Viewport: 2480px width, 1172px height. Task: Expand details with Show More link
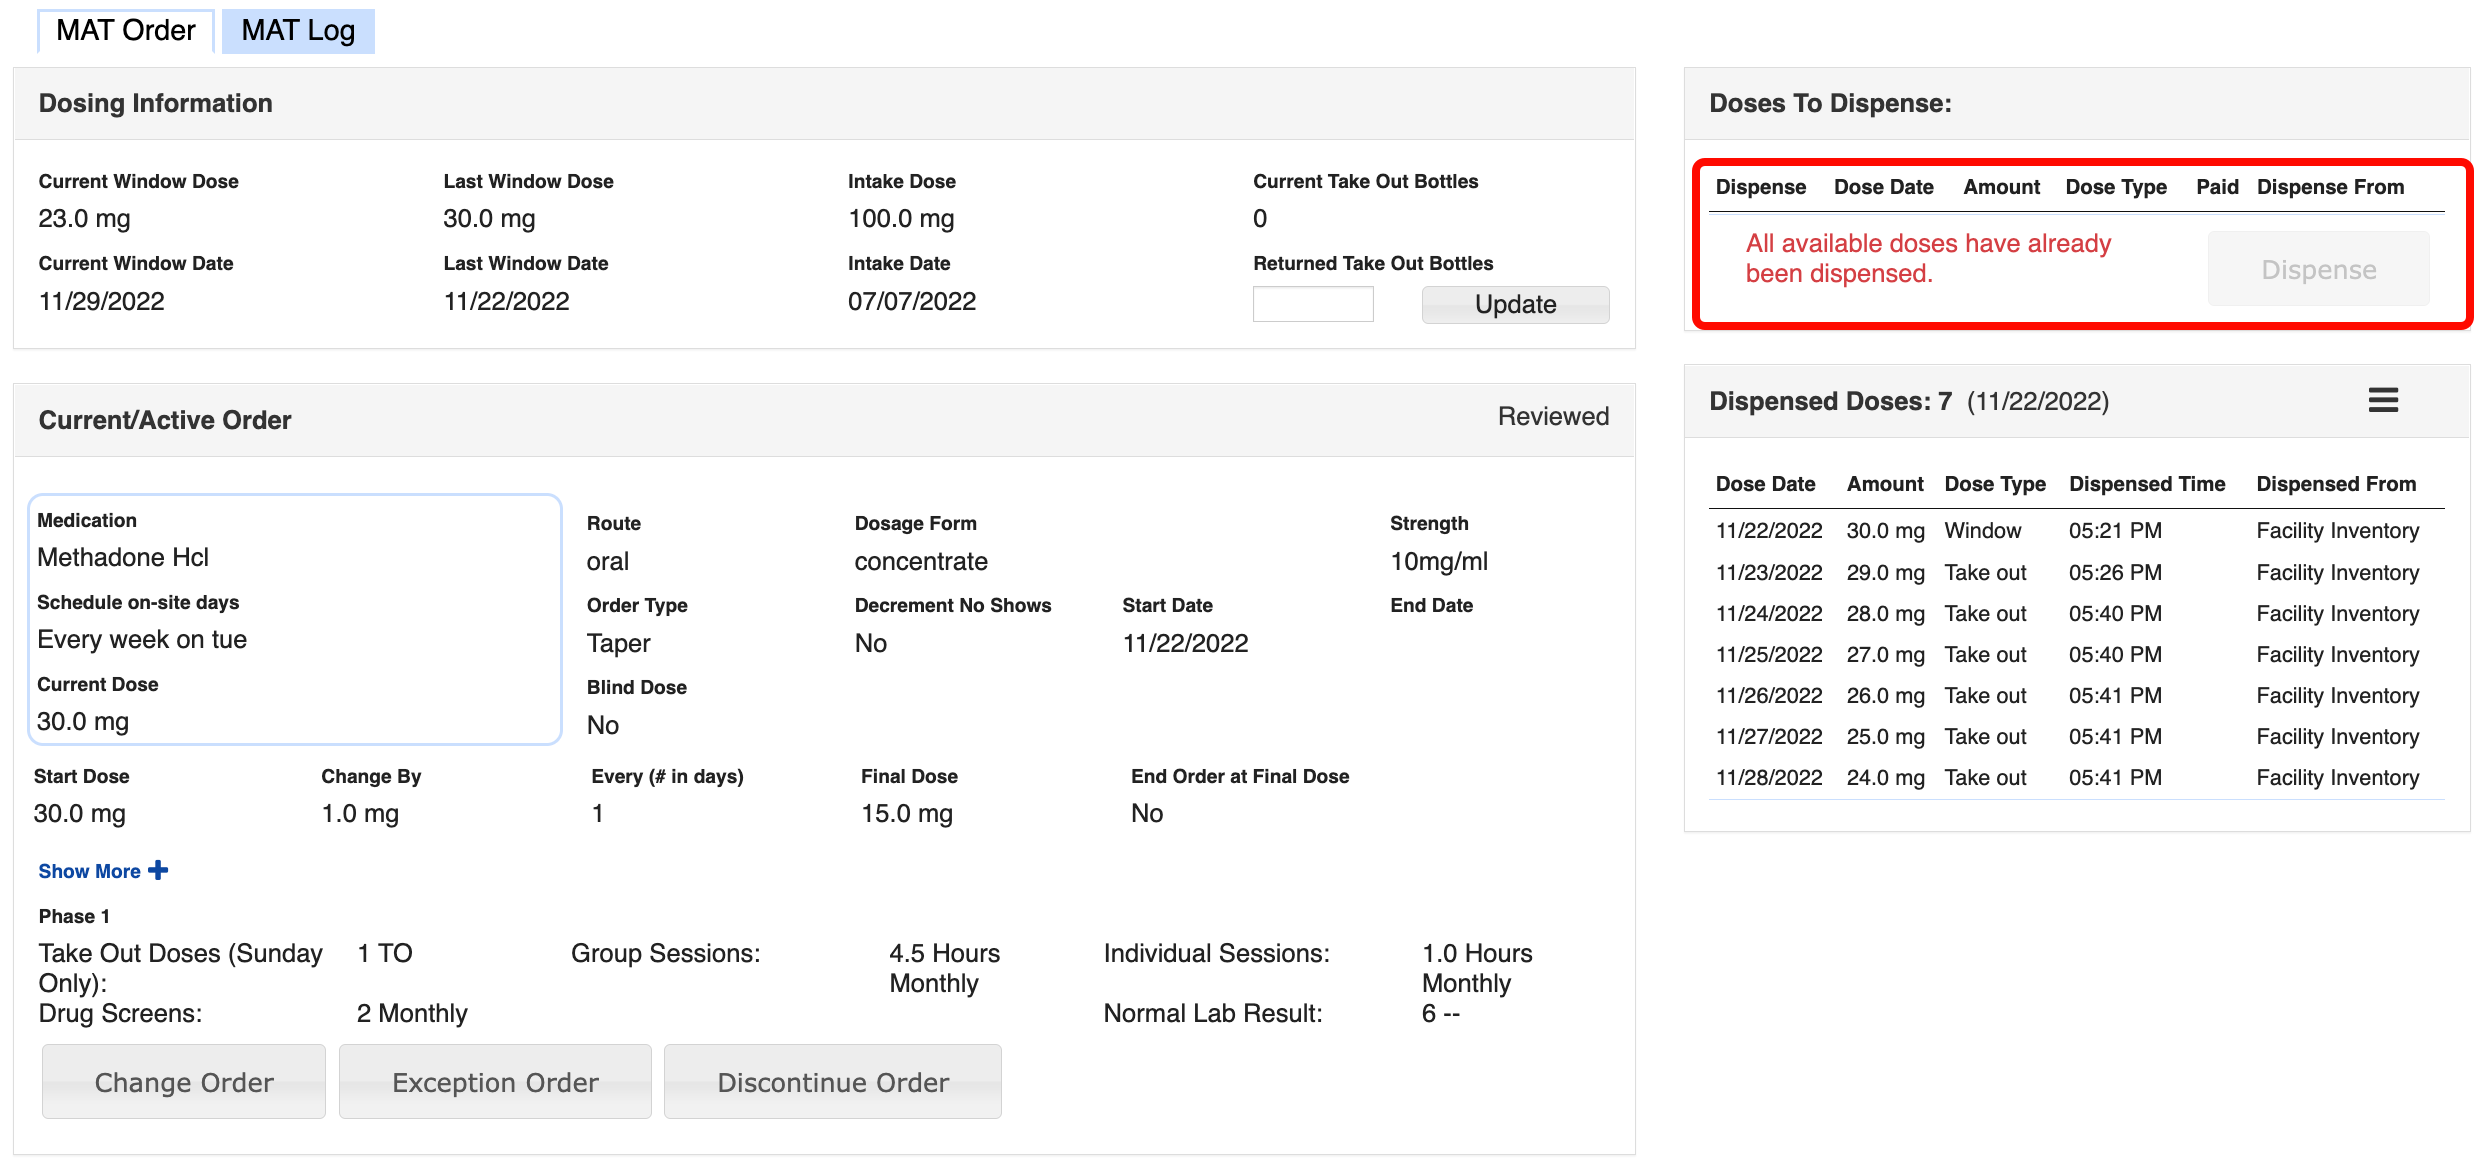(90, 871)
